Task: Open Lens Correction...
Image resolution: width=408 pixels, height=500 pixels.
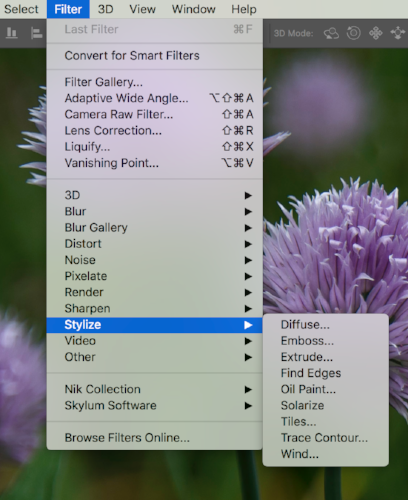Action: 155,130
